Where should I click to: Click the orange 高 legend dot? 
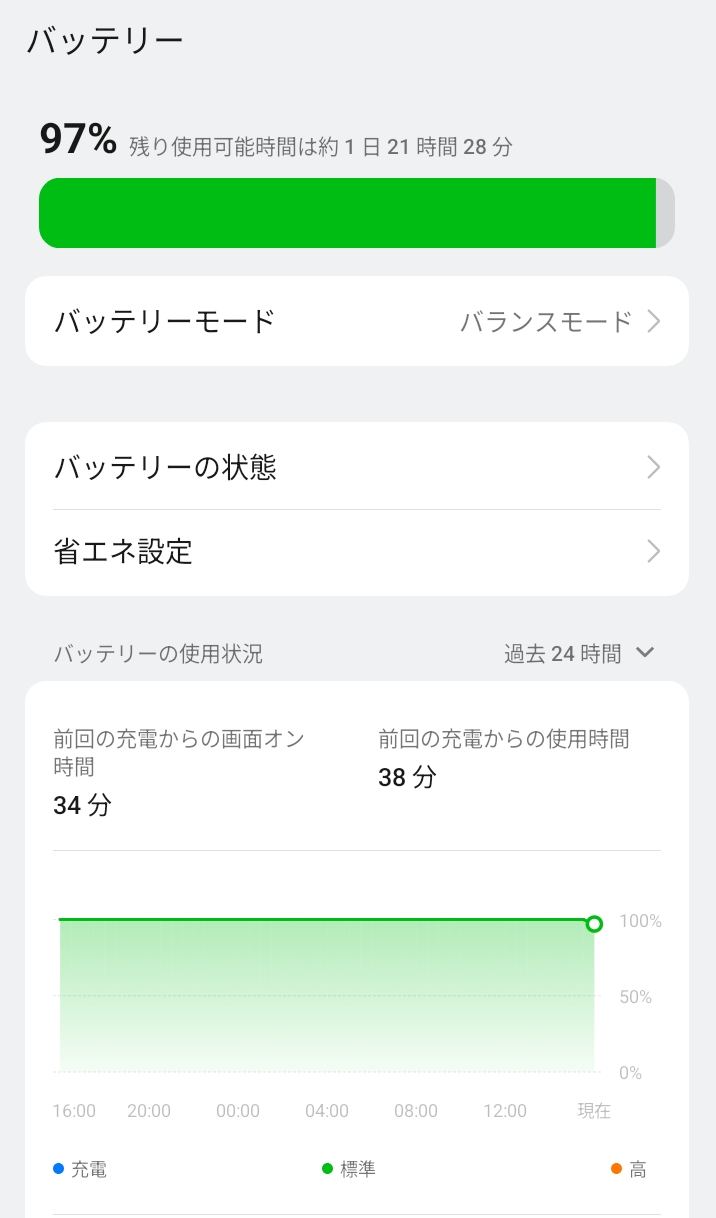(x=616, y=1169)
